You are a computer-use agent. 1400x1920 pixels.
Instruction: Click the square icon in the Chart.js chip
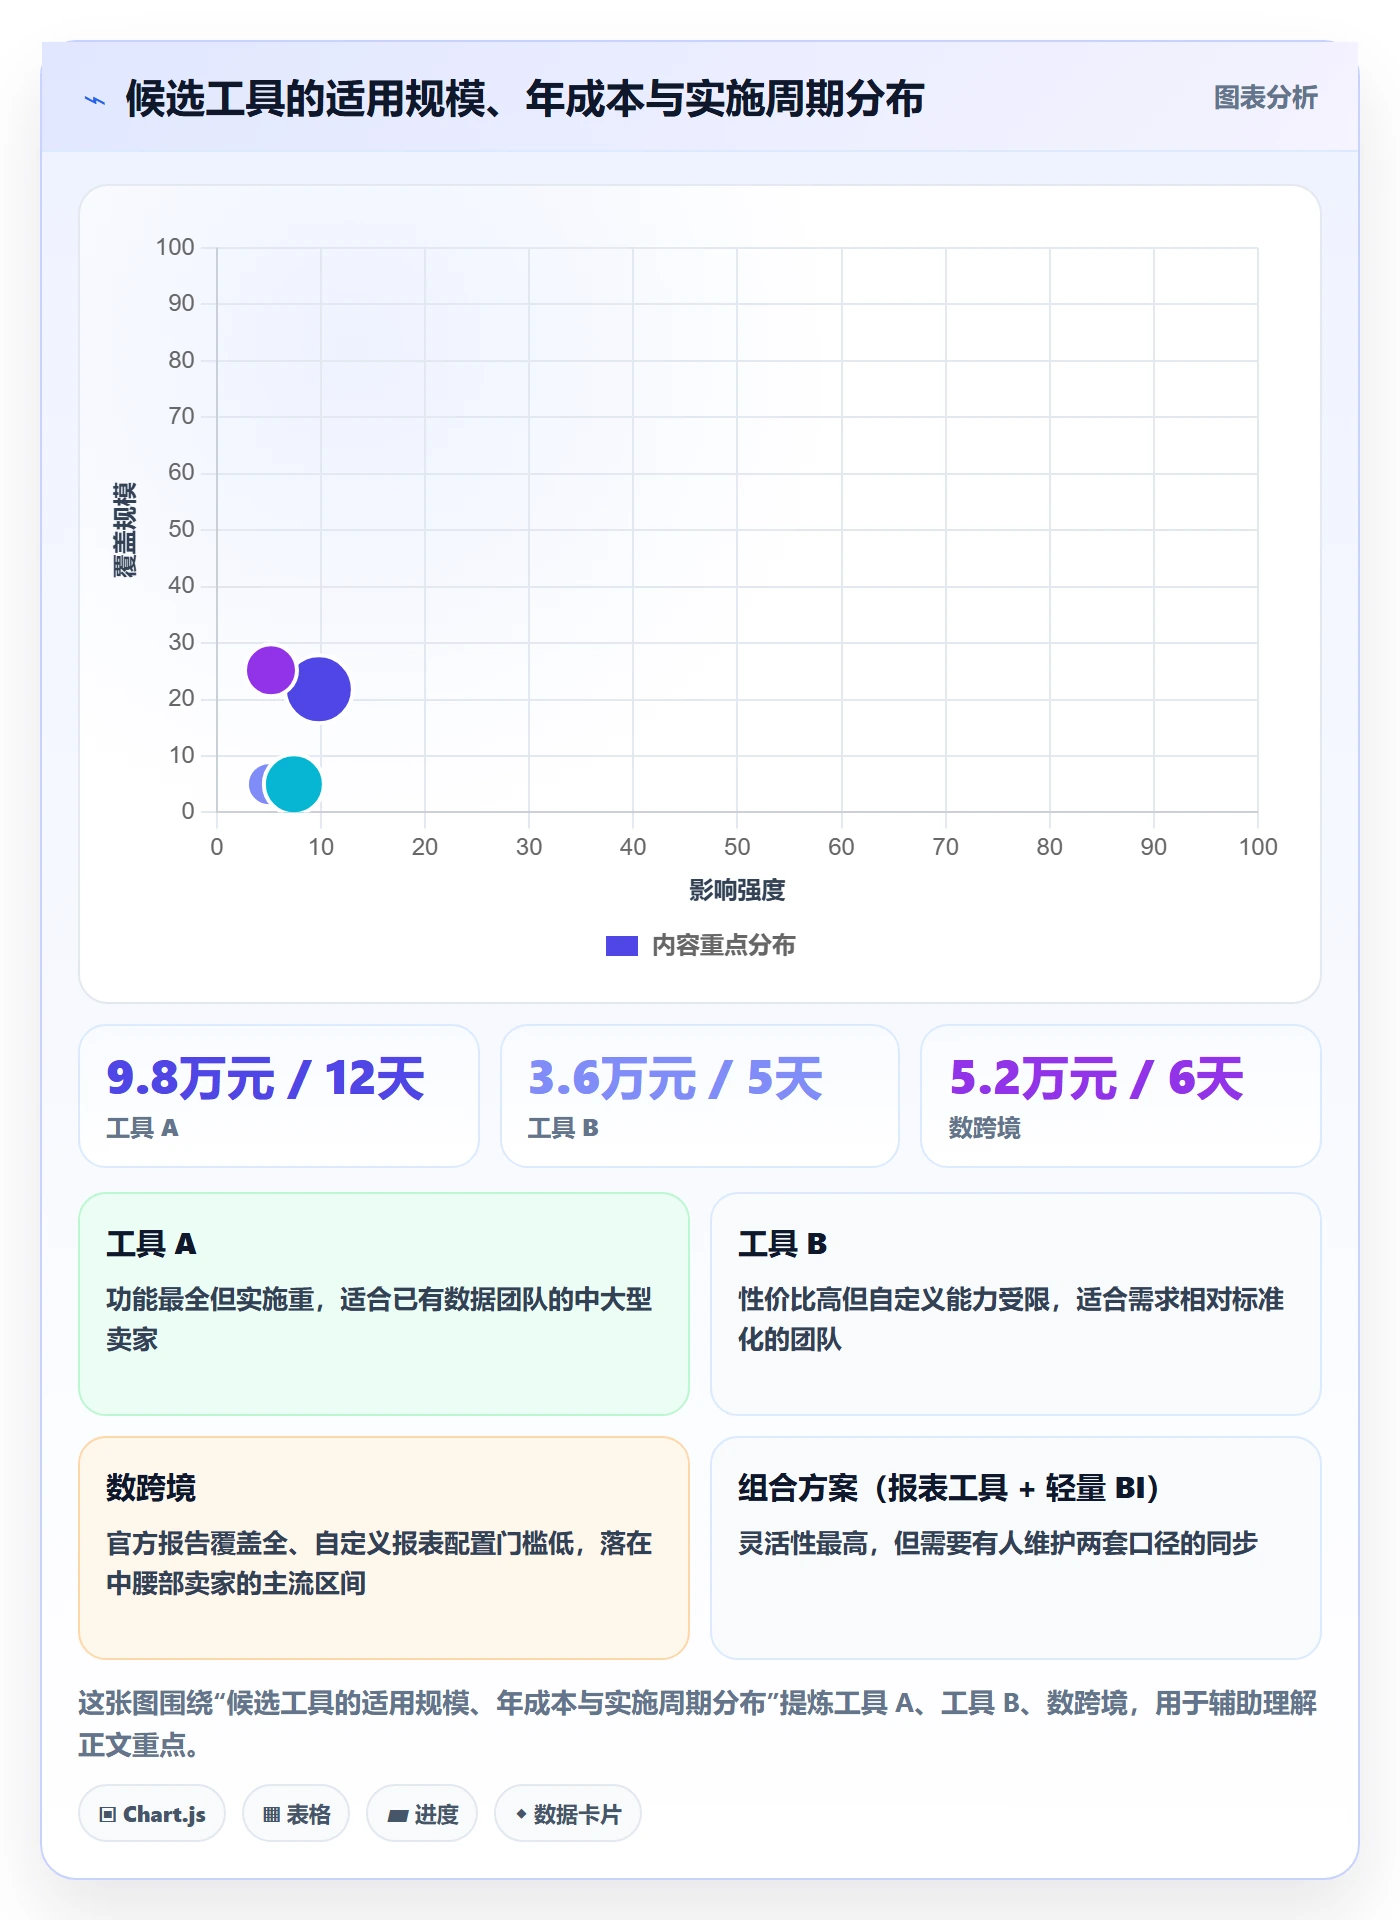[108, 1815]
